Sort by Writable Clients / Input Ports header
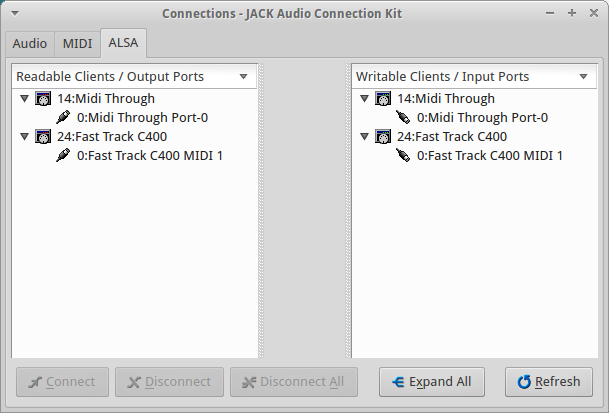This screenshot has width=609, height=413. [474, 77]
